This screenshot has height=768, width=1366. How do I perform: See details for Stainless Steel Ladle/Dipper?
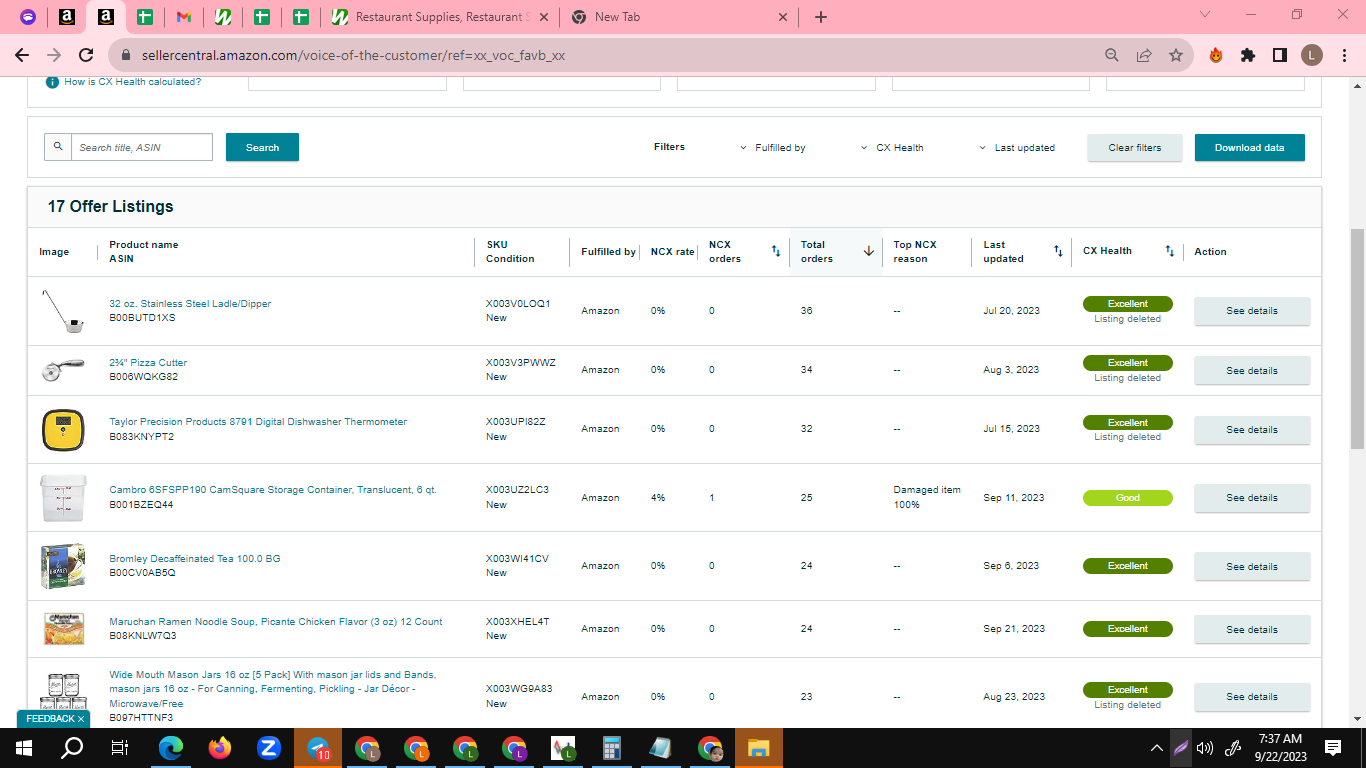click(x=1252, y=311)
